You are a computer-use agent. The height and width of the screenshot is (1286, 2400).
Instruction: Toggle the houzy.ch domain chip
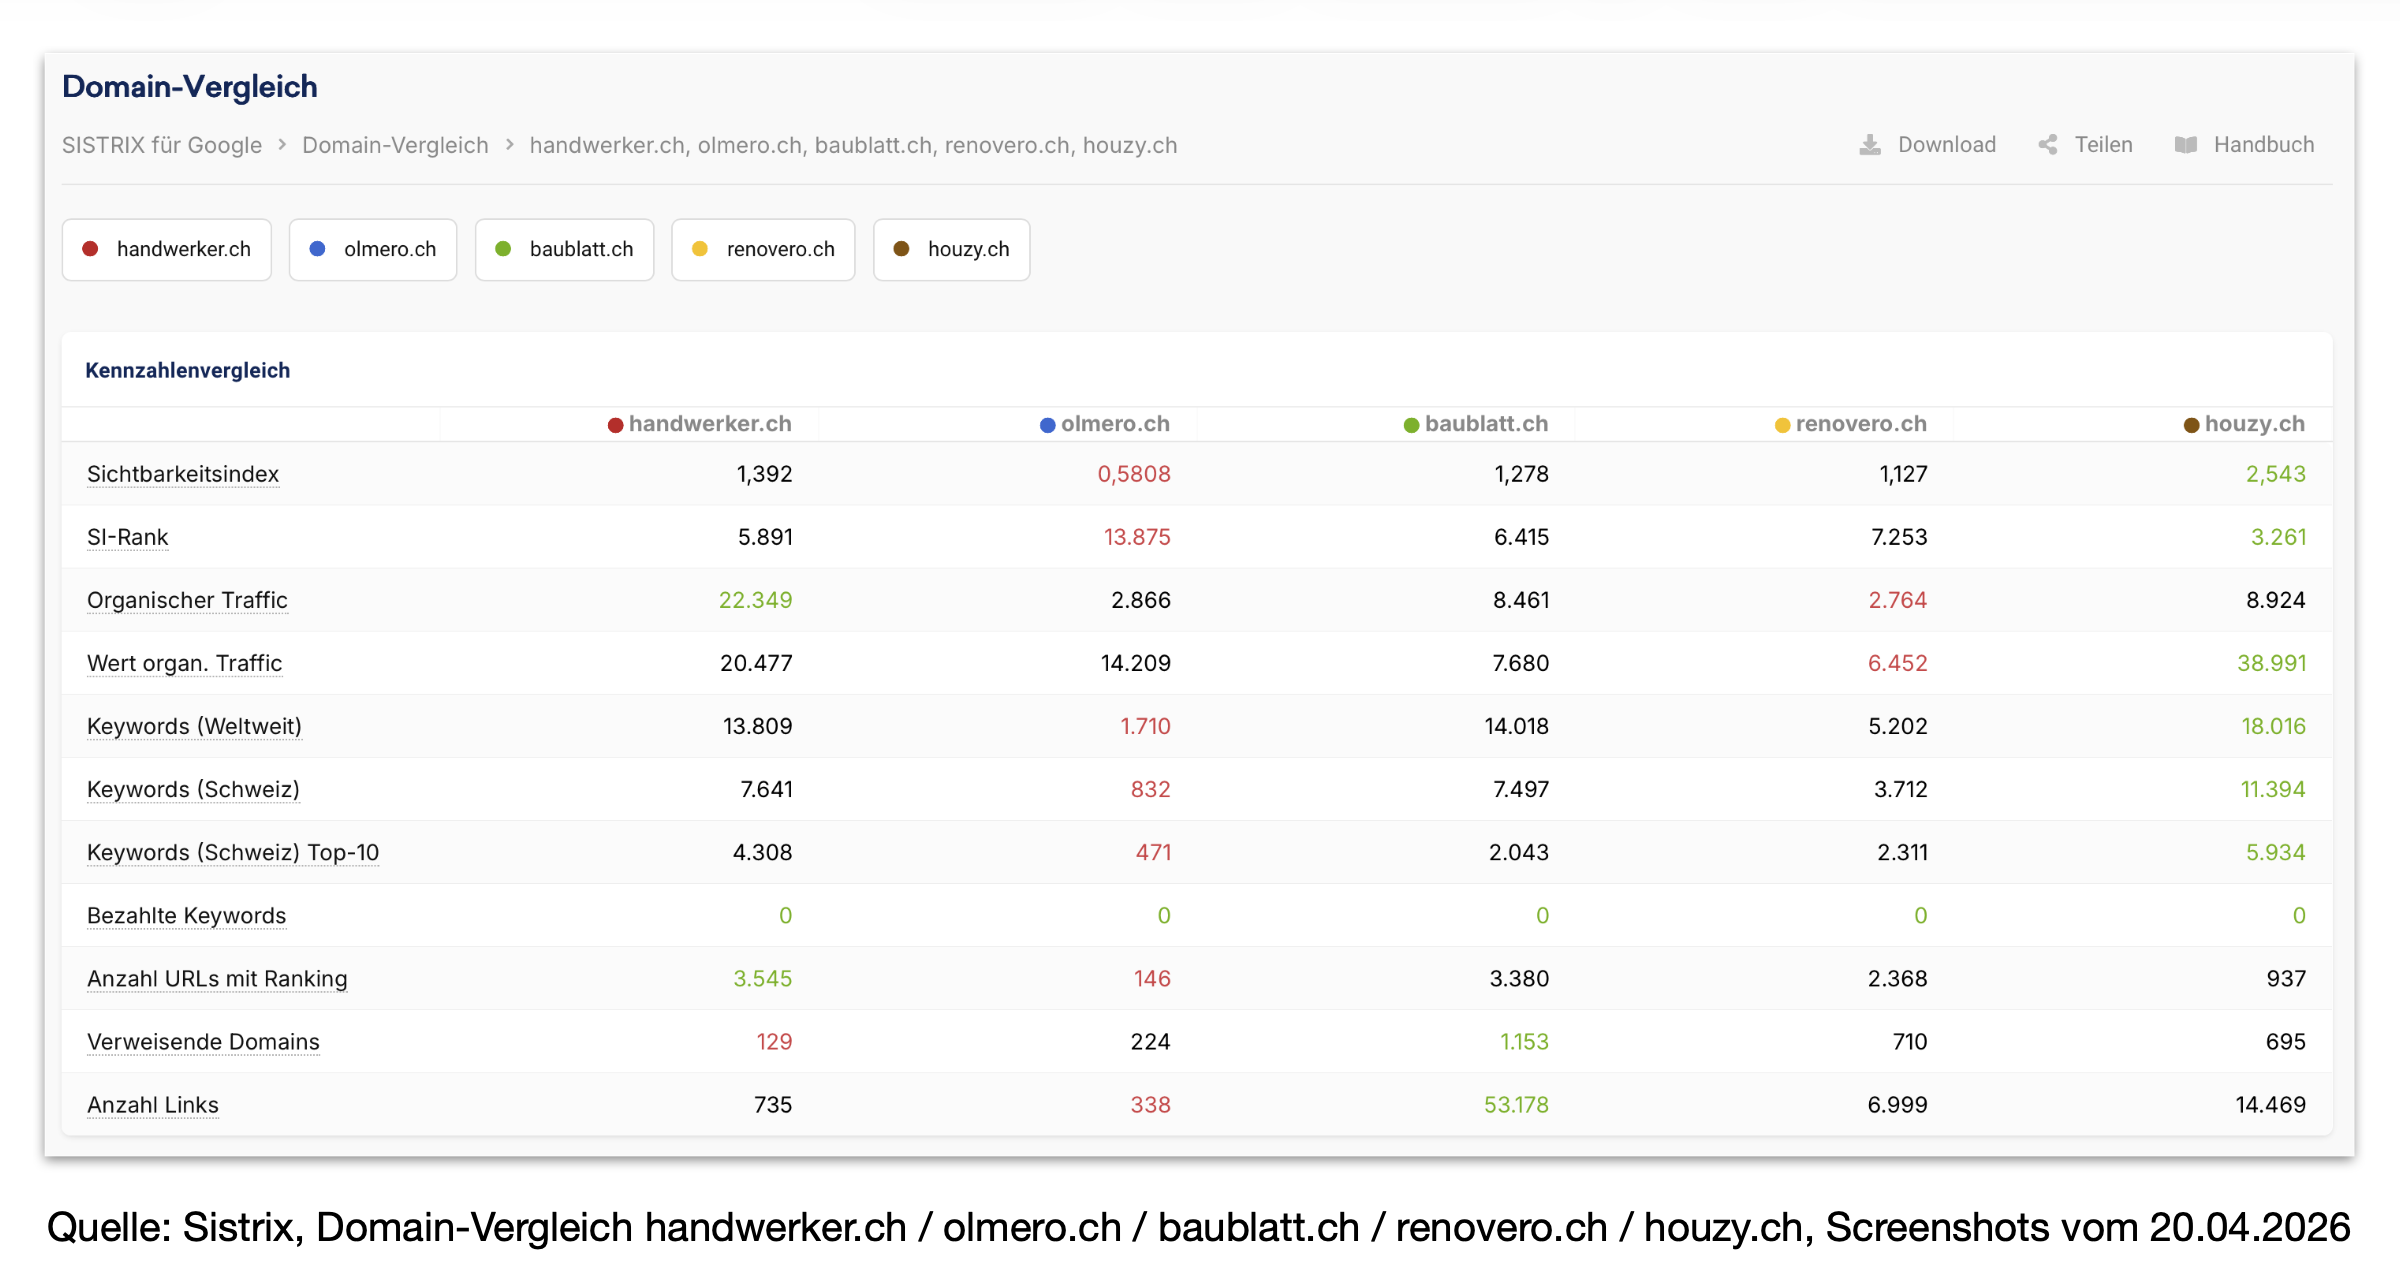click(x=951, y=249)
